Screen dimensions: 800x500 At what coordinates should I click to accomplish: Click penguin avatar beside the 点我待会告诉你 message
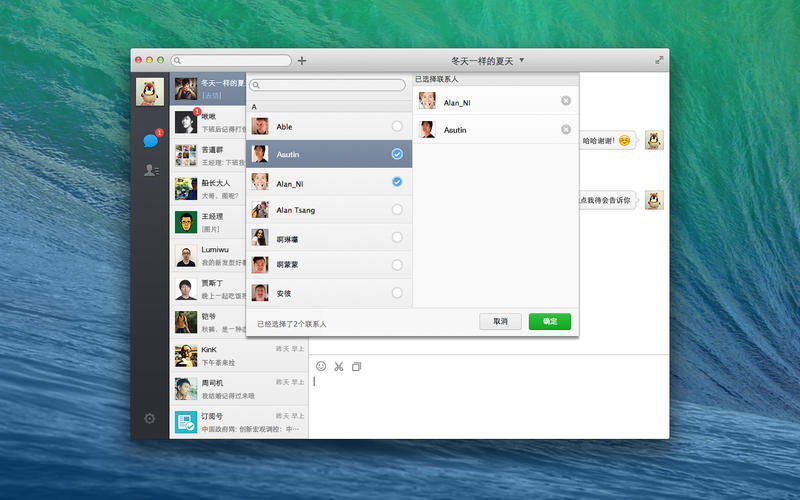pos(654,200)
